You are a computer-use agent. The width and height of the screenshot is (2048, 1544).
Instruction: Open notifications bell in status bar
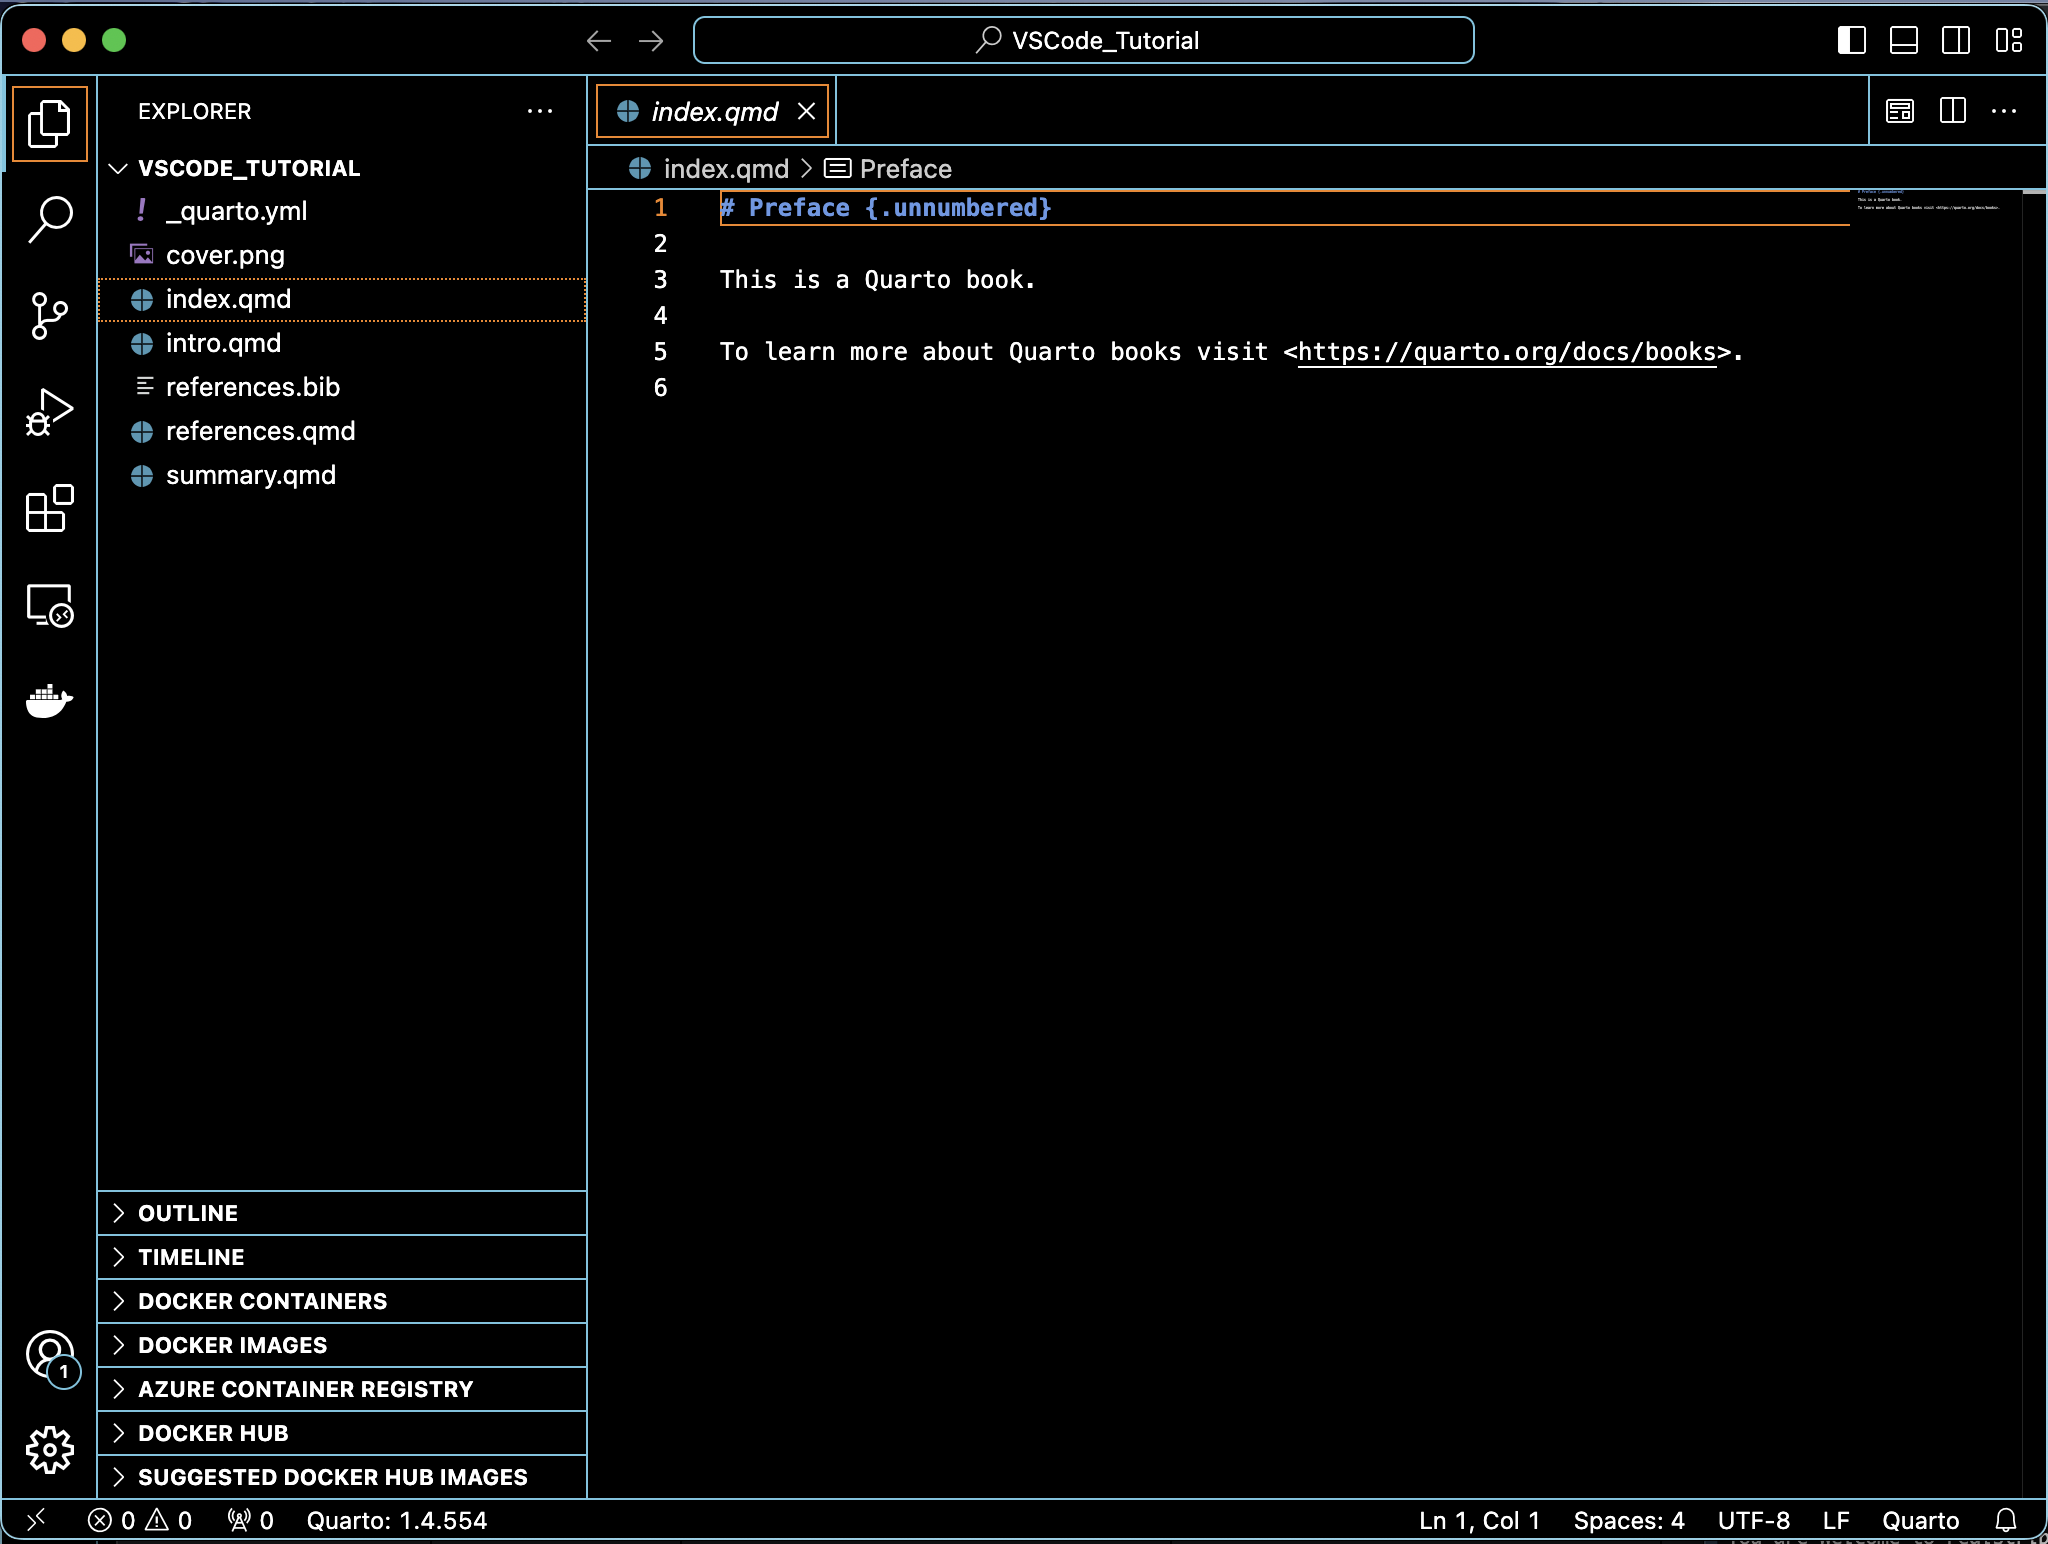click(x=2006, y=1520)
